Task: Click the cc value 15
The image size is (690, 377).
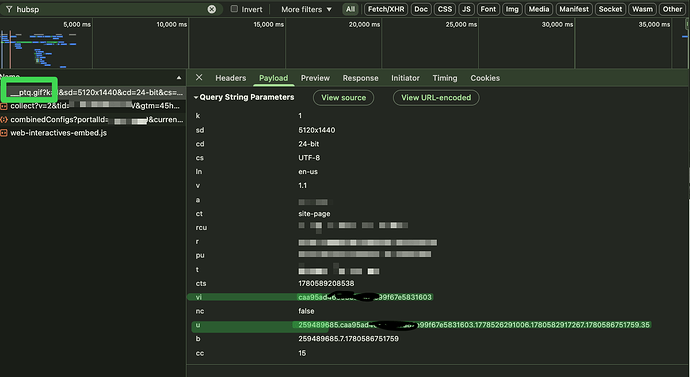Action: [302, 353]
